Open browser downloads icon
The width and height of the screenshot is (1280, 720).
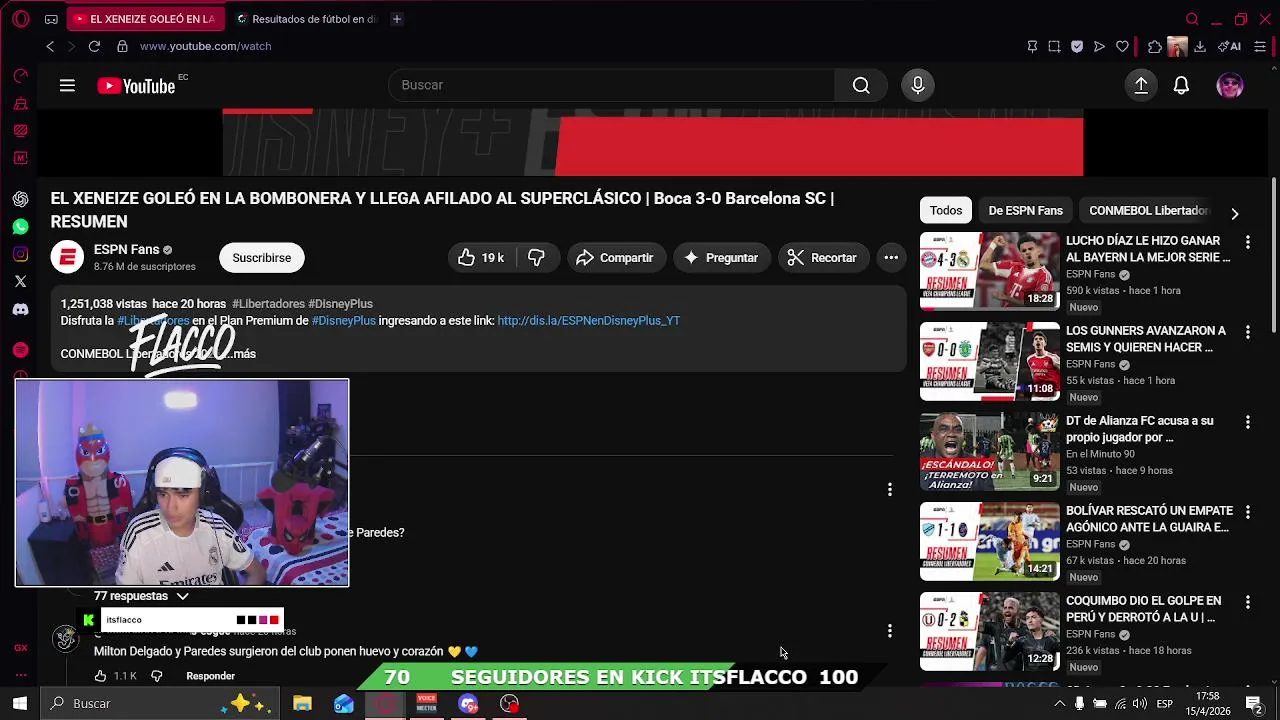click(1200, 46)
